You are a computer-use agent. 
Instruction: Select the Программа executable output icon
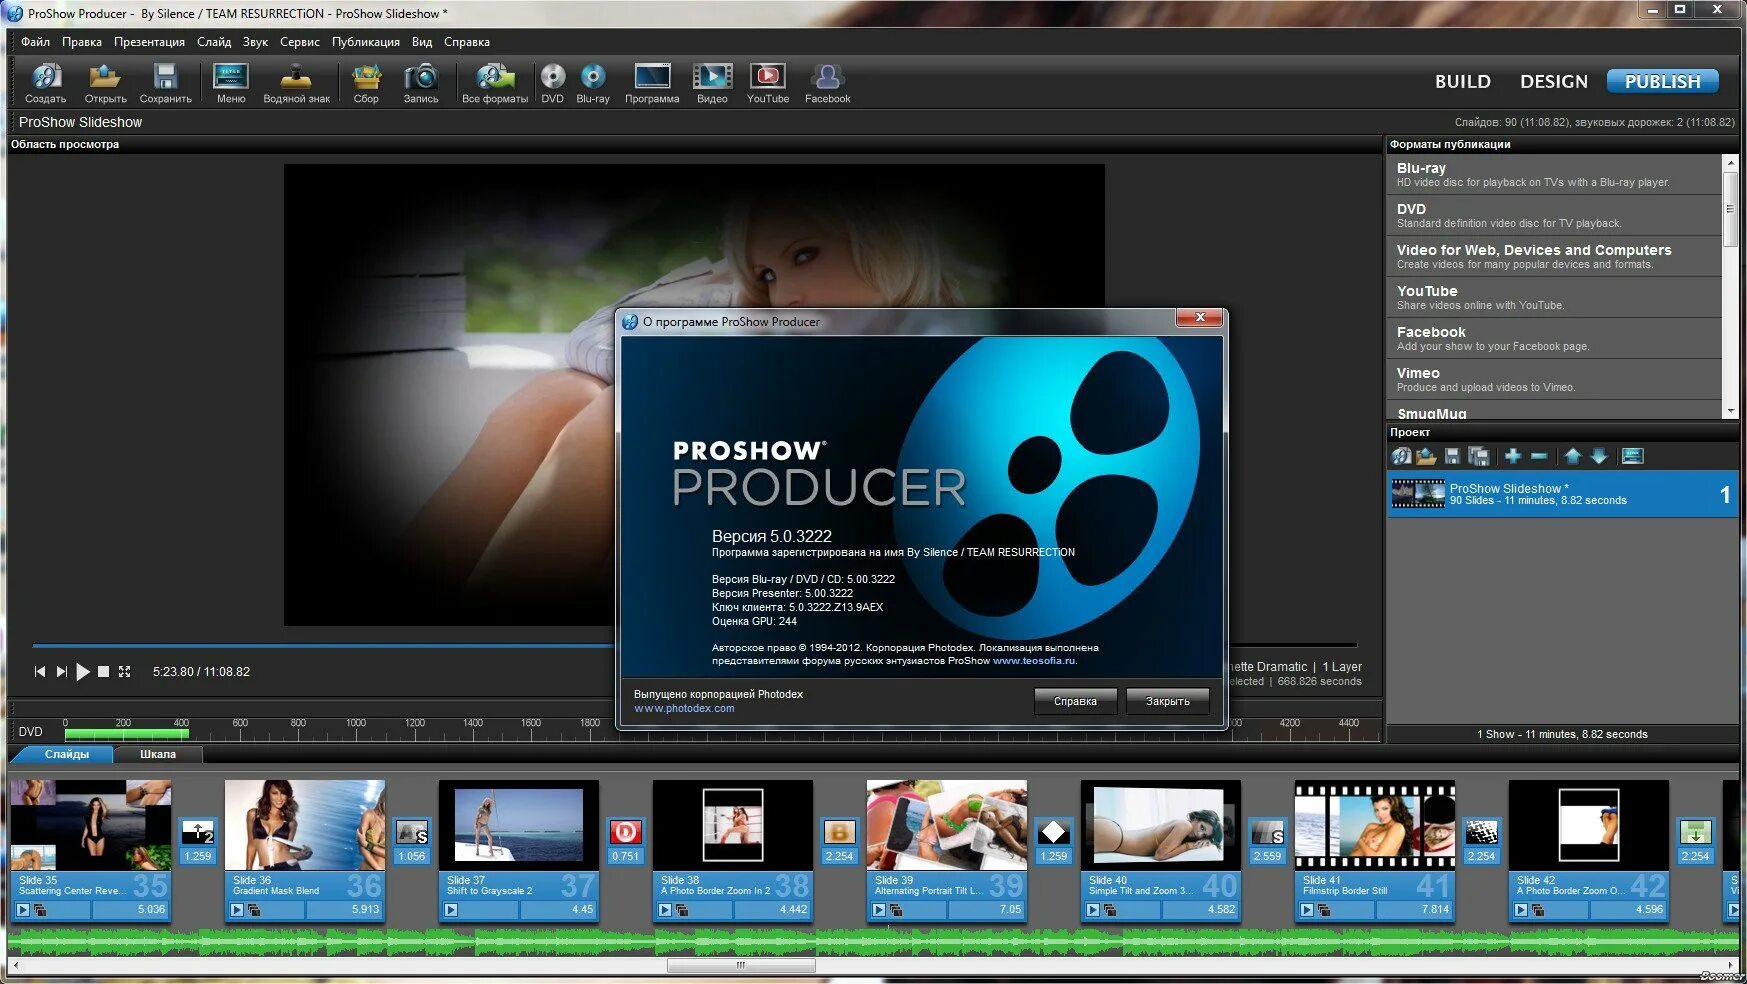tap(652, 82)
